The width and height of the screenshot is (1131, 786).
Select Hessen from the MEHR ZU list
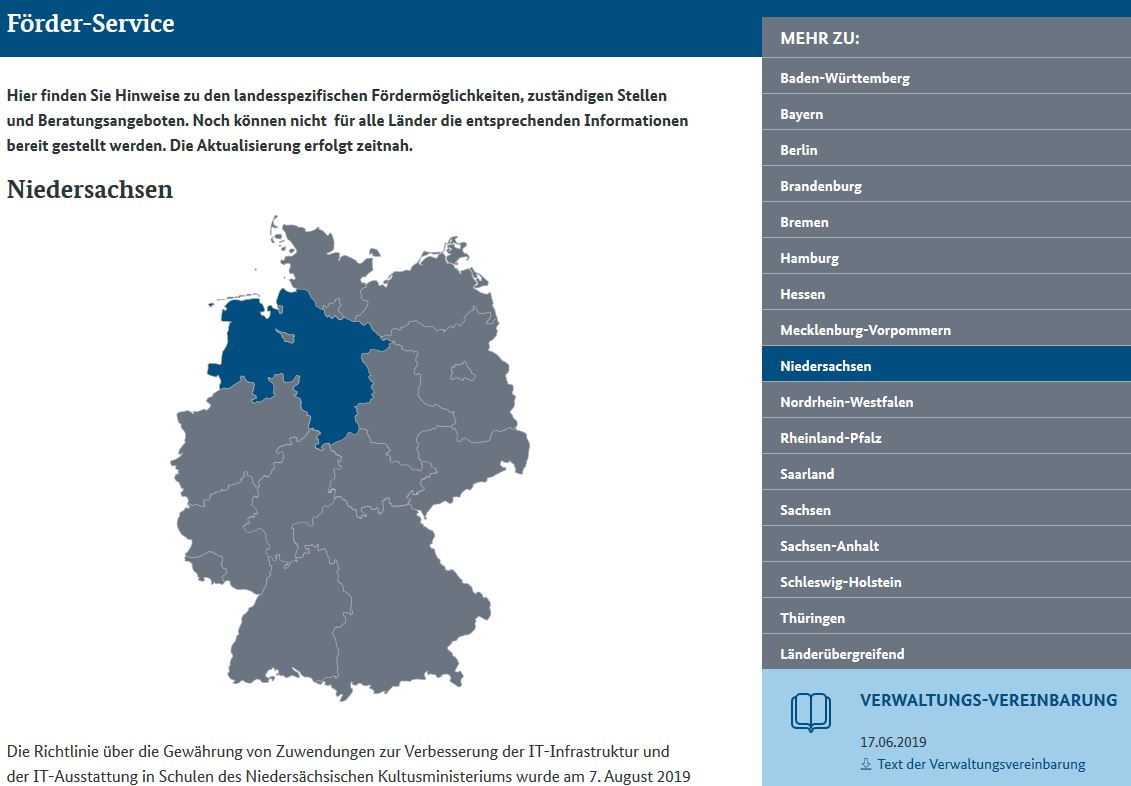point(803,292)
